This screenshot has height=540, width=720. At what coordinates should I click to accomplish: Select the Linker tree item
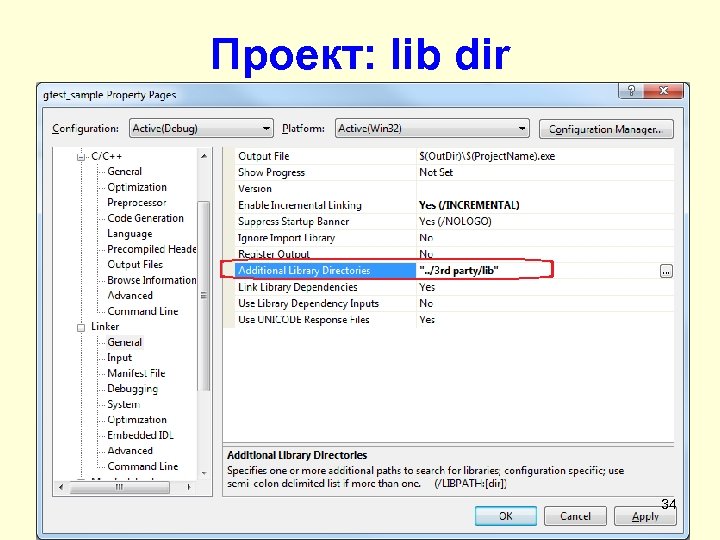[105, 326]
